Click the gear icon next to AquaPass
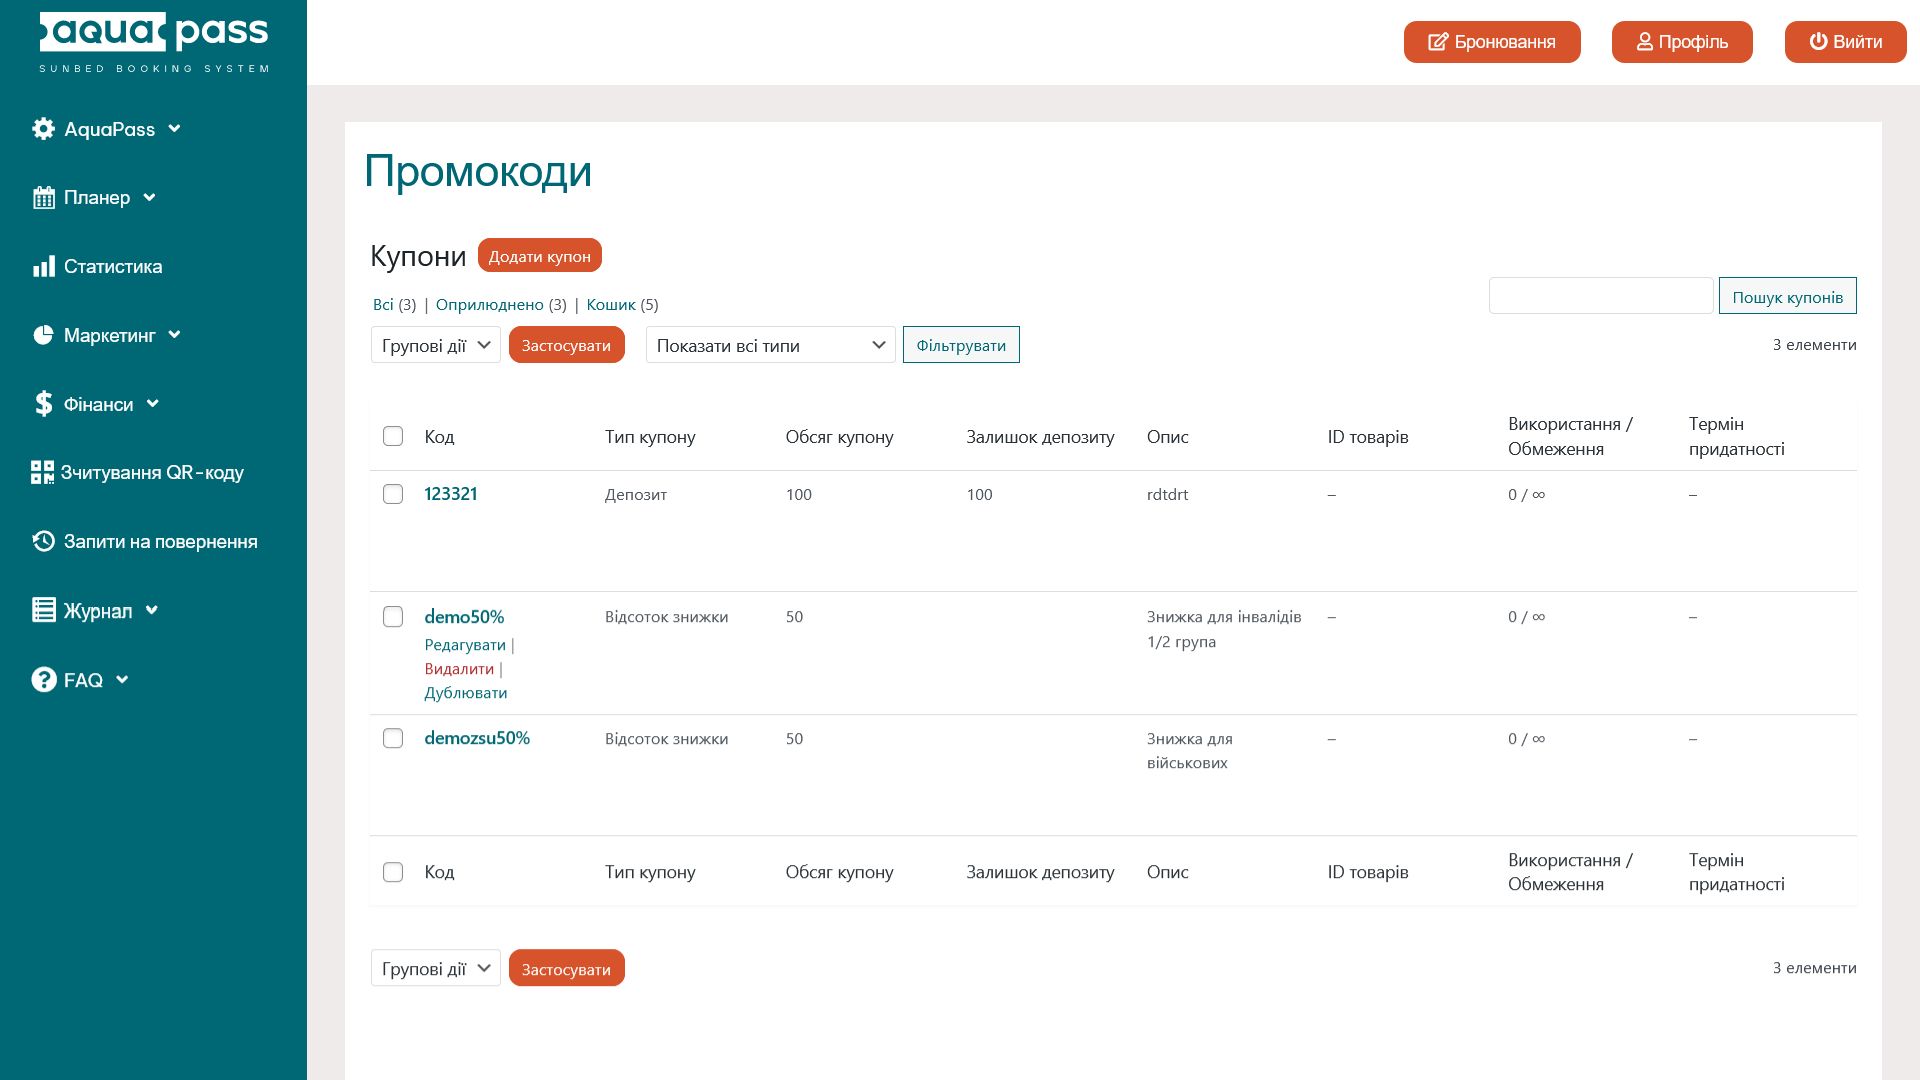 click(43, 129)
